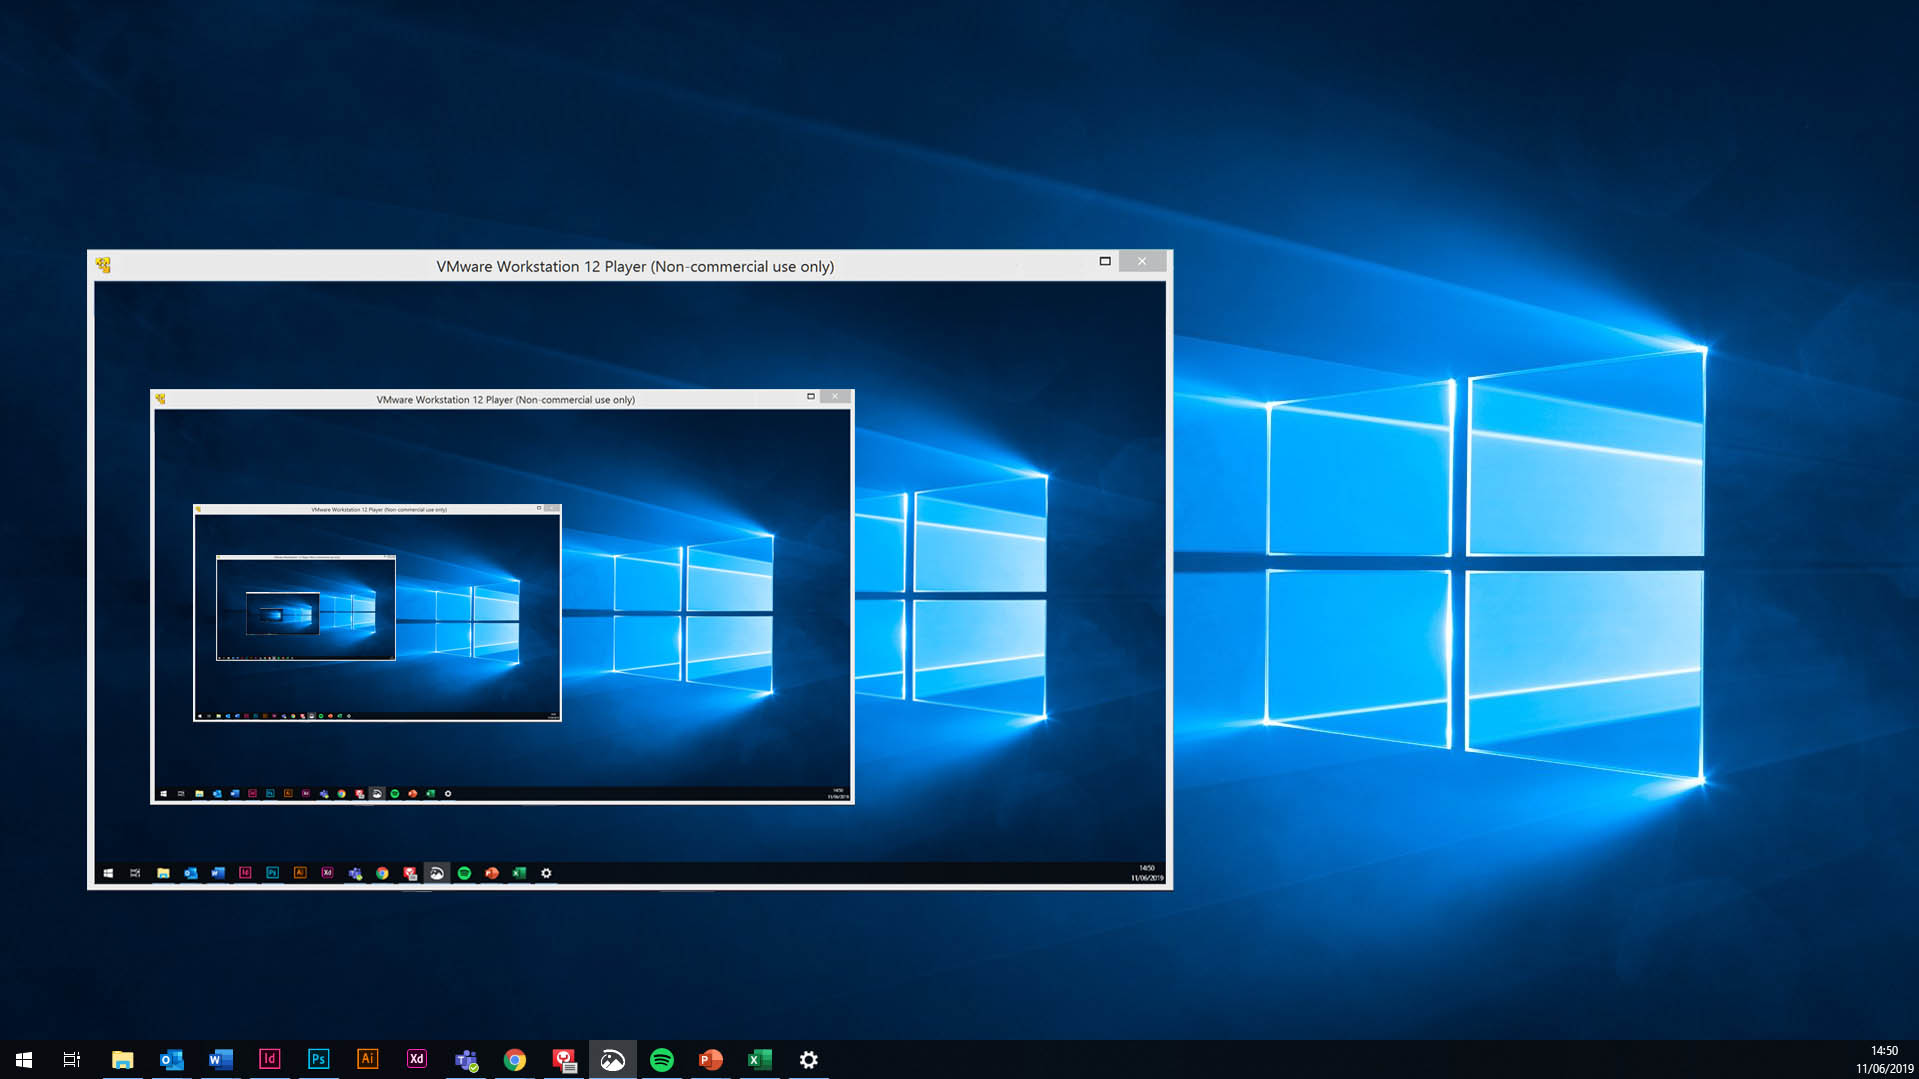Open the Windows Start menu
Viewport: 1919px width, 1079px height.
[x=22, y=1059]
